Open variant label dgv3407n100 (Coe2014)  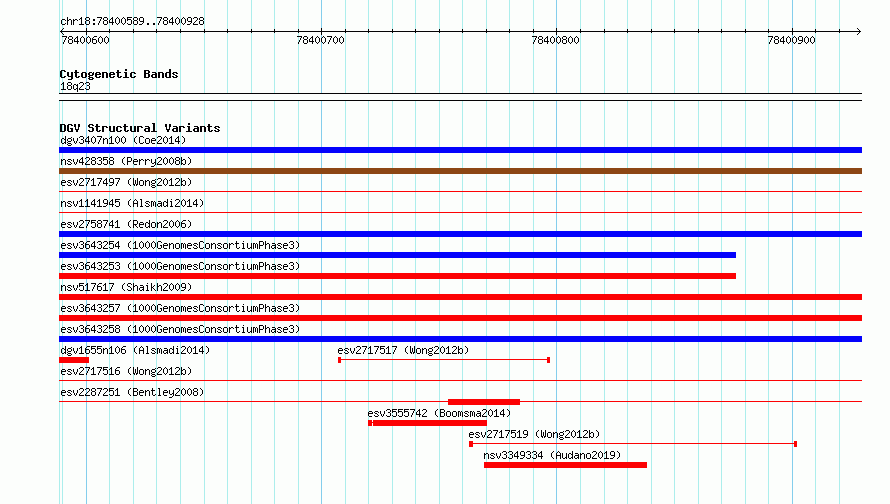point(123,140)
